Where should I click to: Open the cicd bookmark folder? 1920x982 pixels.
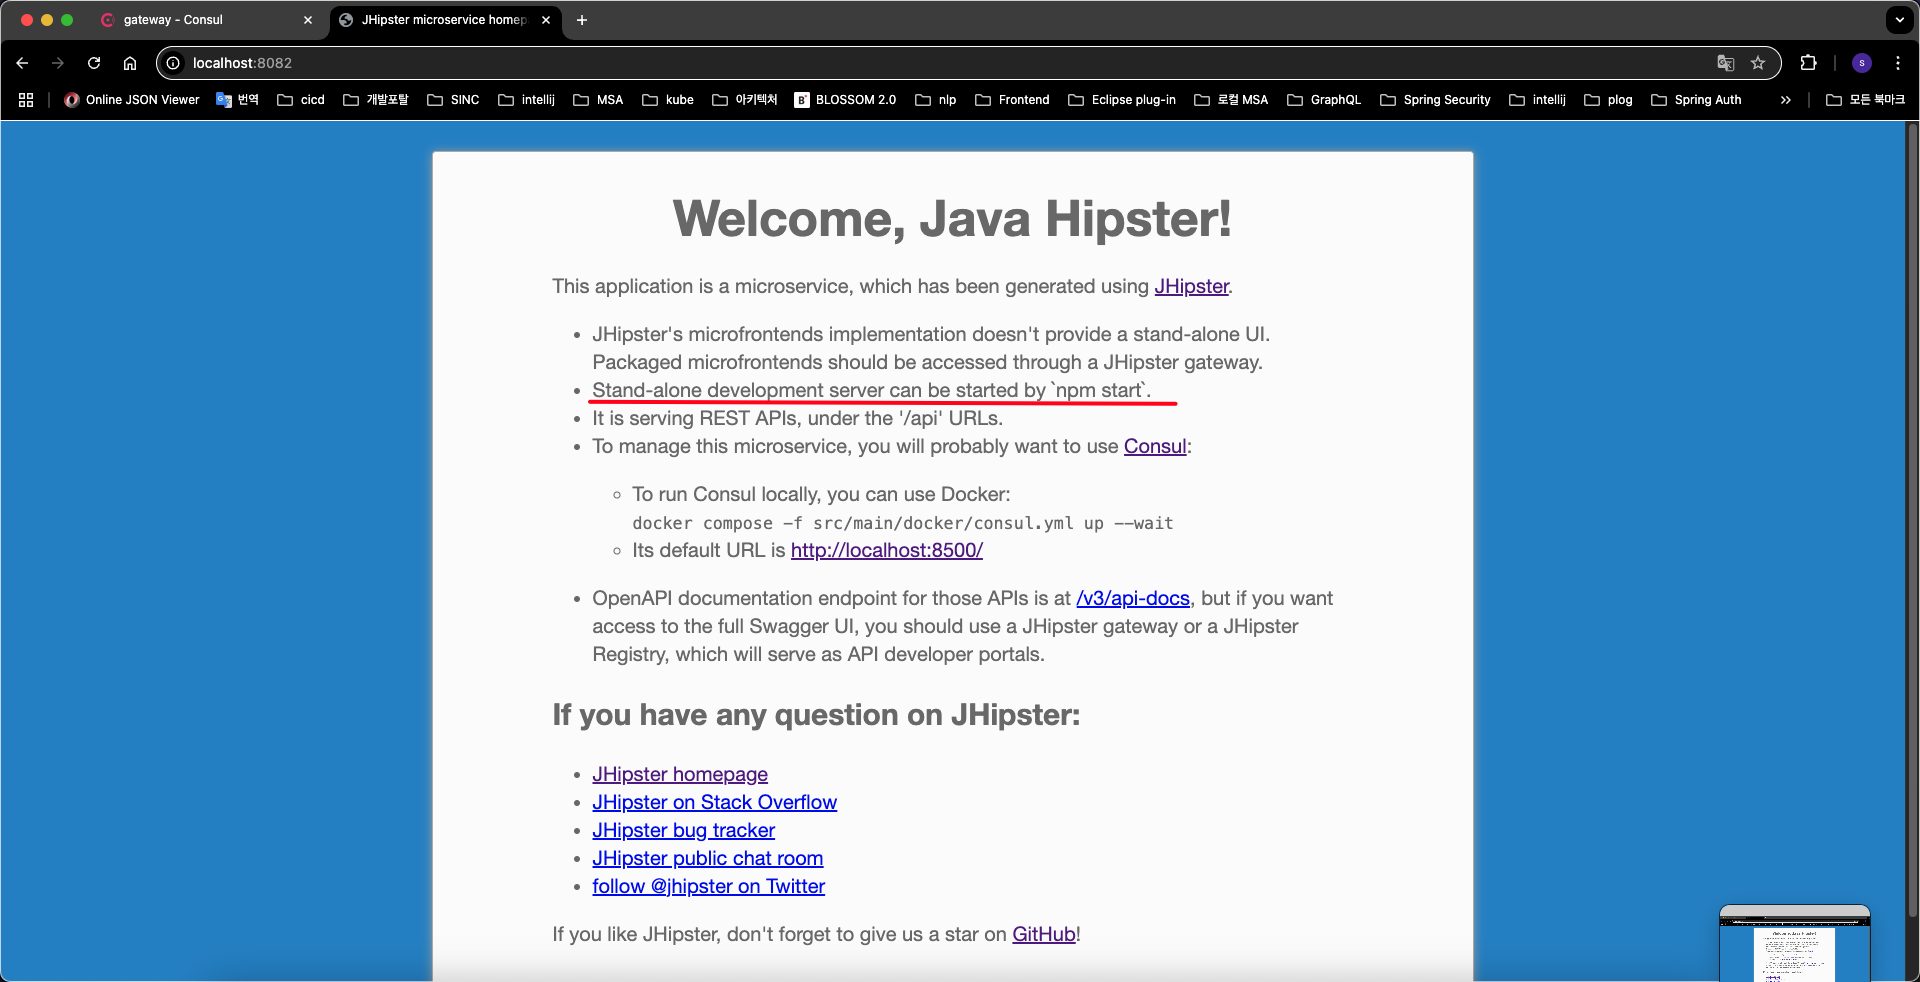[301, 100]
